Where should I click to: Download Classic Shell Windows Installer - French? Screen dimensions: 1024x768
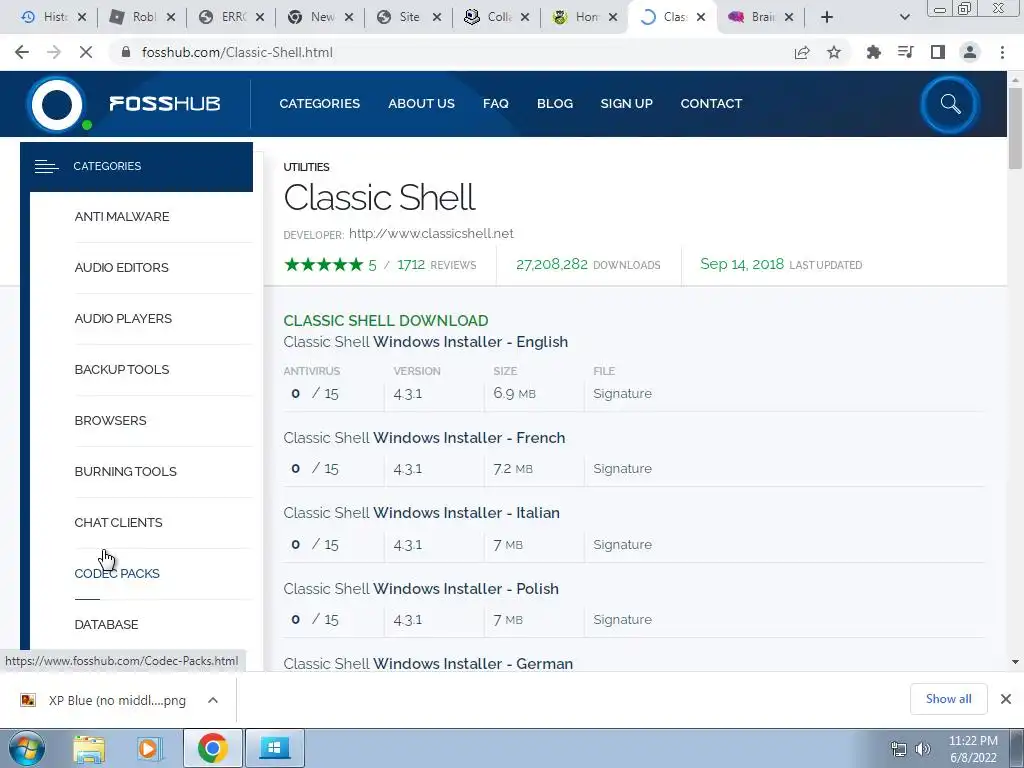[424, 438]
